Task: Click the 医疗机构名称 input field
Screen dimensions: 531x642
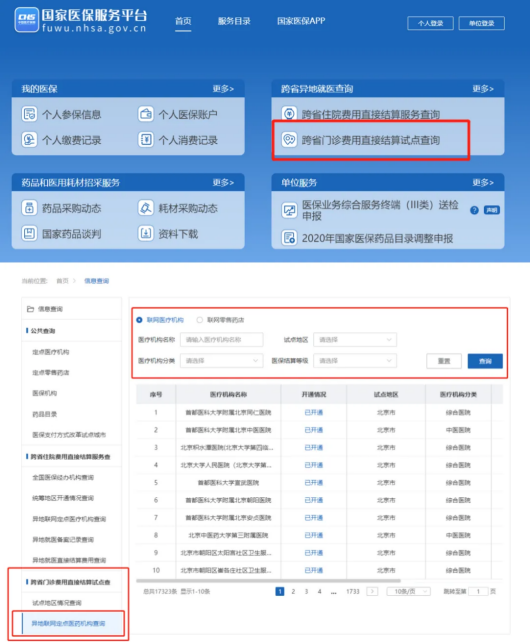Action: pos(221,339)
